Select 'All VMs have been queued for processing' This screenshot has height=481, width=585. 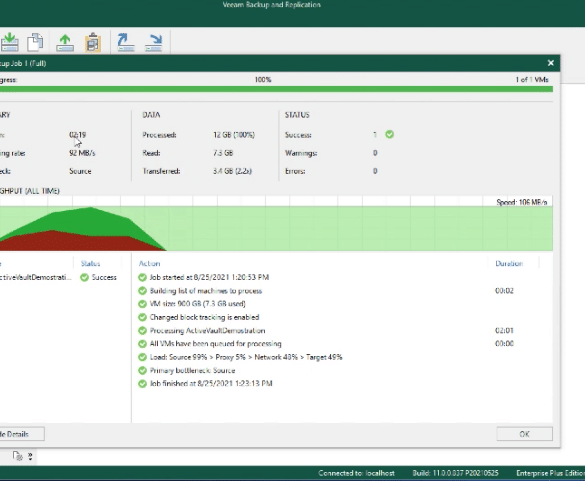pos(216,344)
